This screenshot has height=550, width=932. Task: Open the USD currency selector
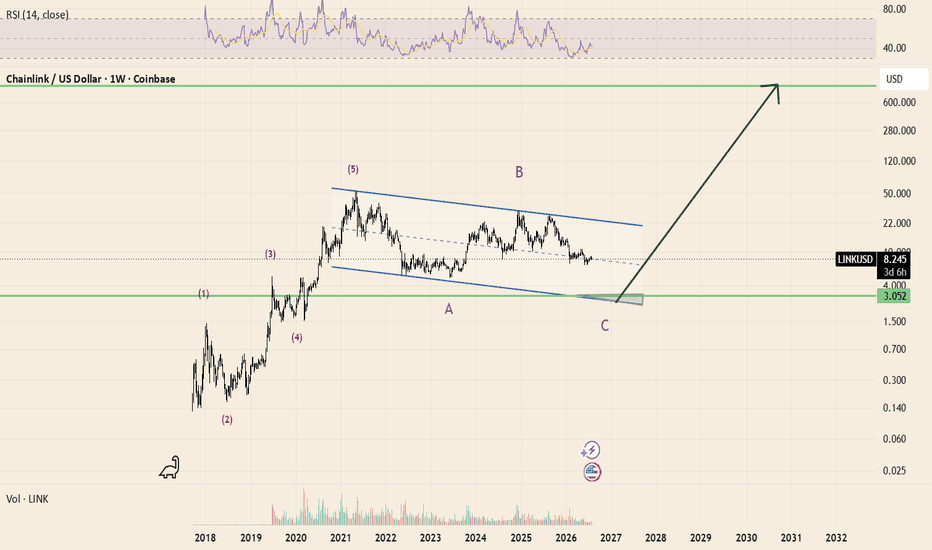[903, 79]
